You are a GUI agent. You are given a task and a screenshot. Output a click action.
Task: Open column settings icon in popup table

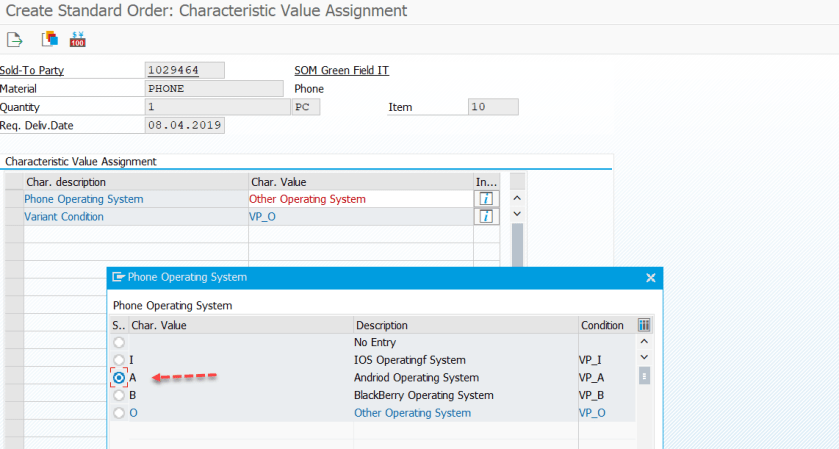(644, 325)
